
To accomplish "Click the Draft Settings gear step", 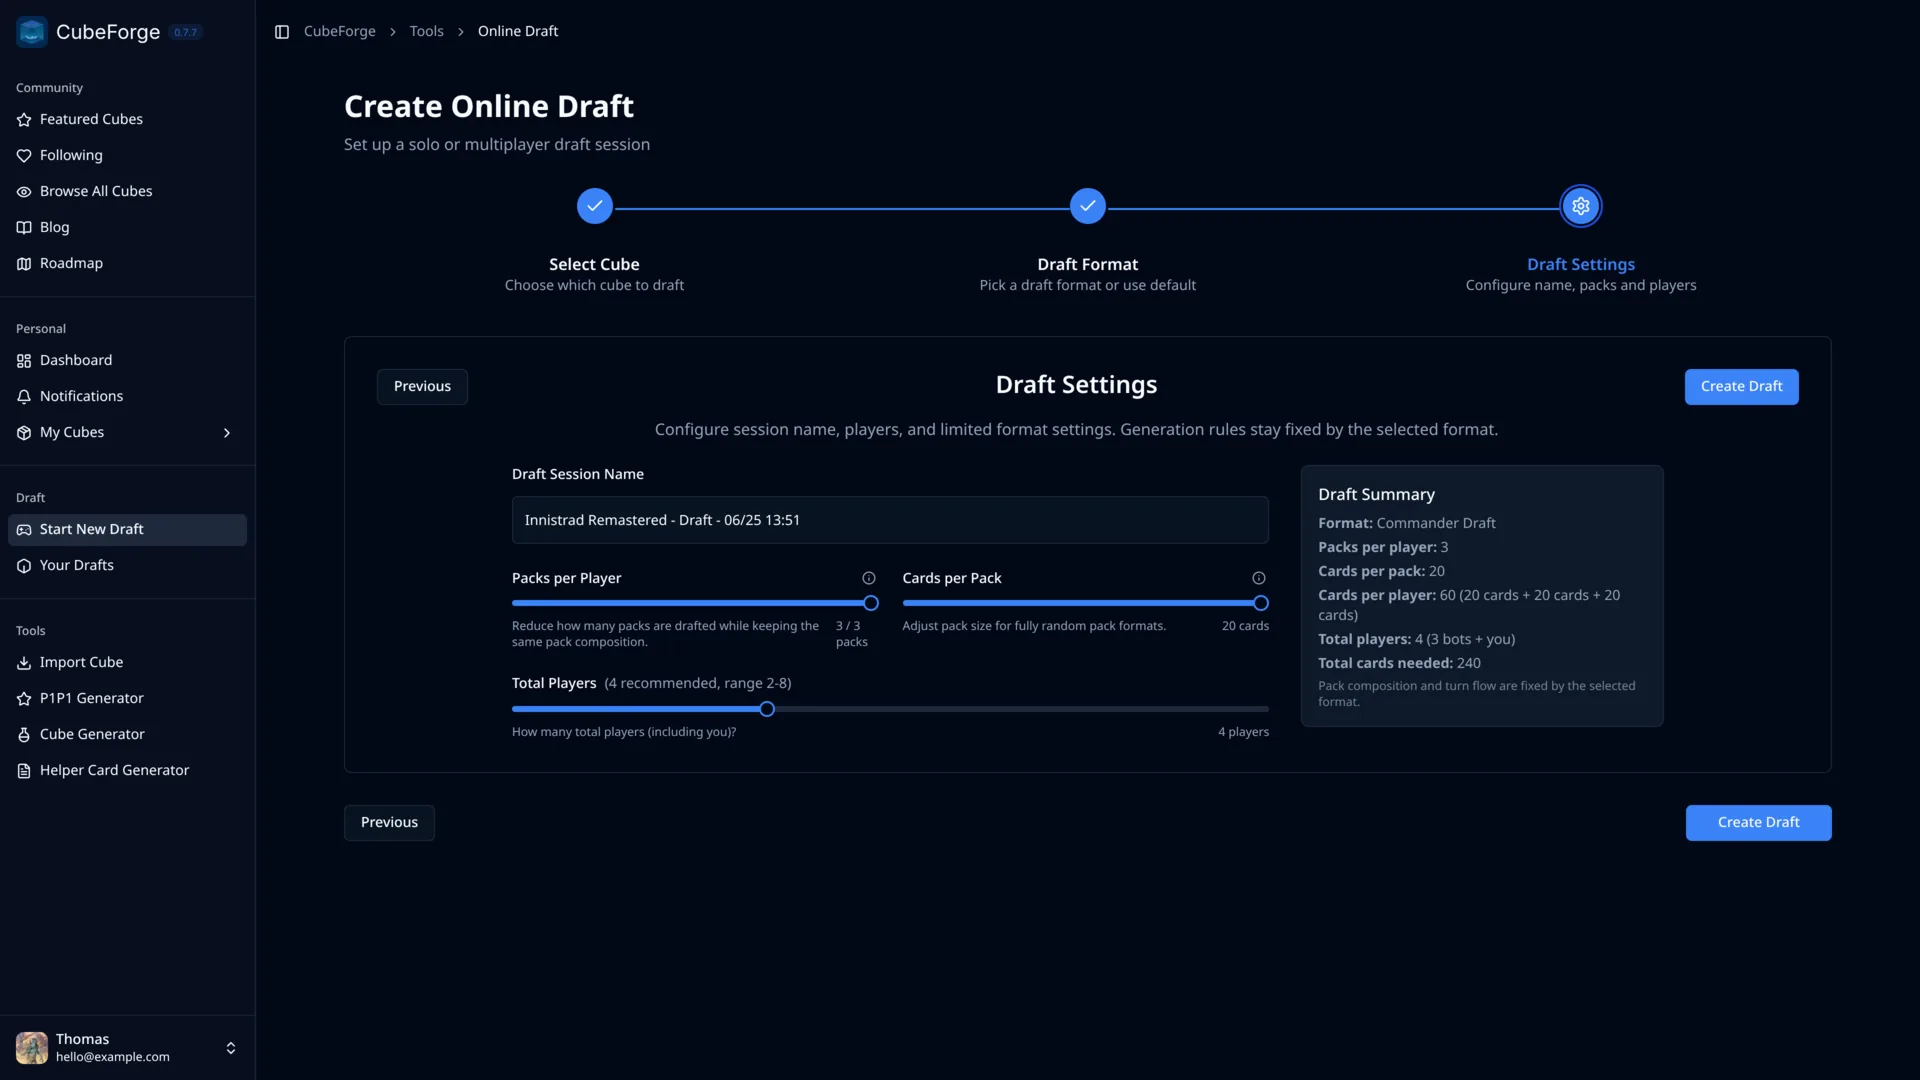I will point(1581,206).
